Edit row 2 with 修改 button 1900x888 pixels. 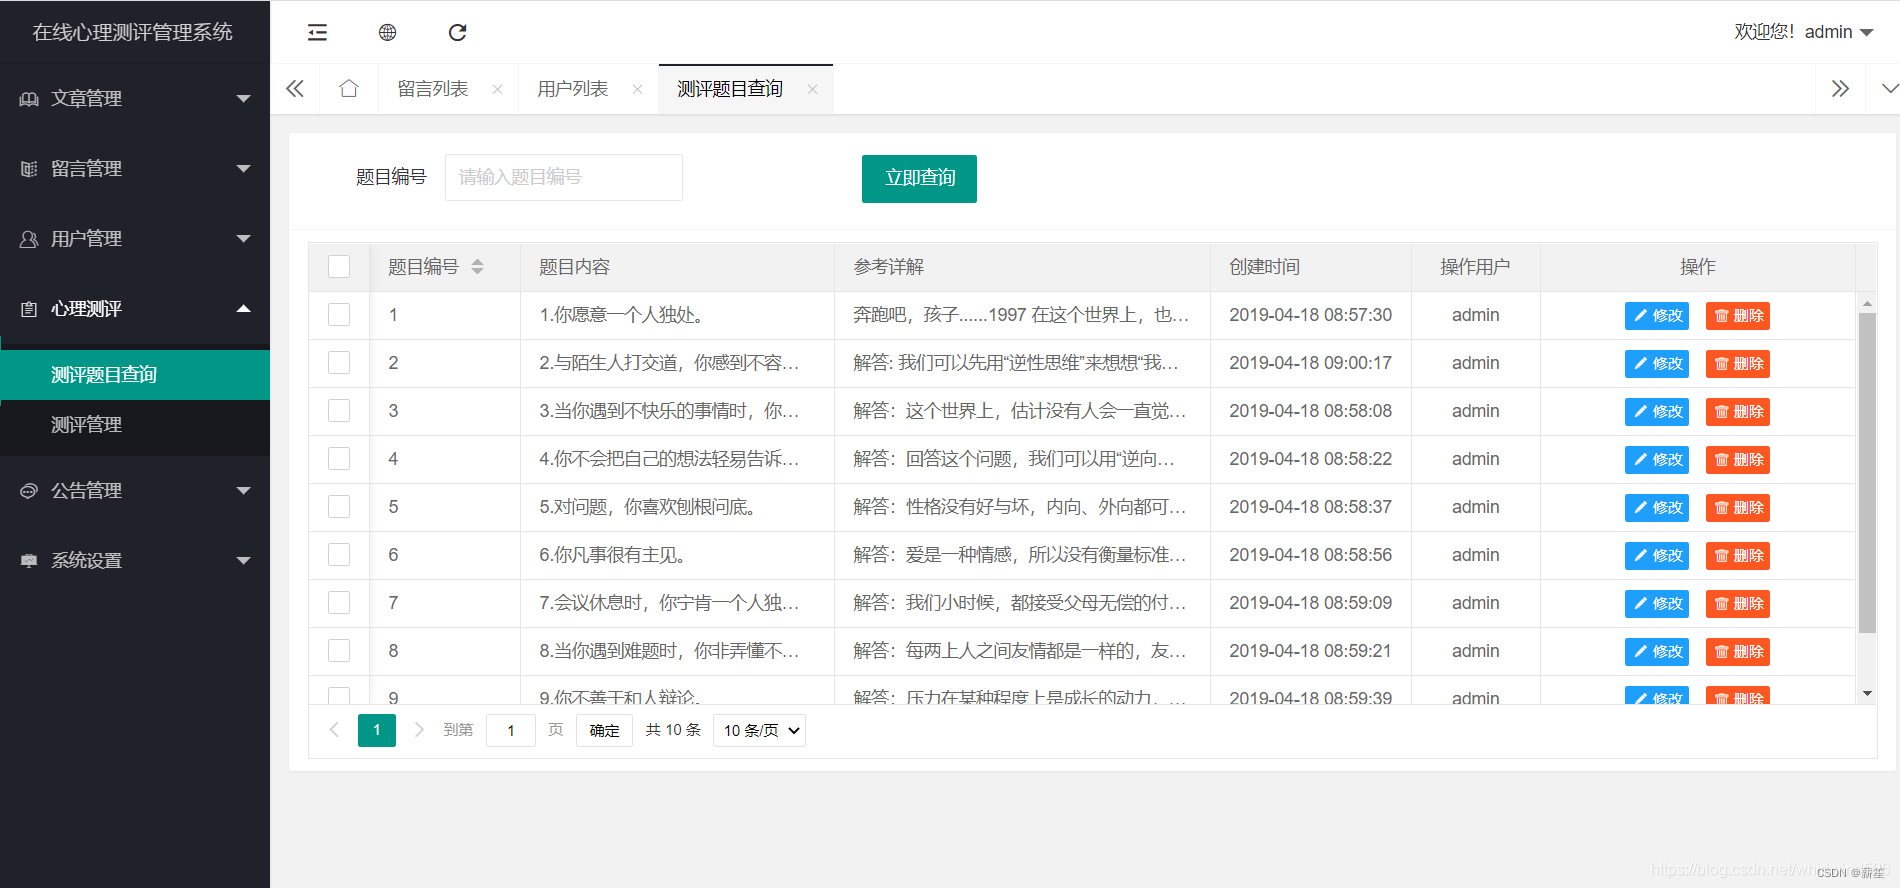pyautogui.click(x=1656, y=363)
